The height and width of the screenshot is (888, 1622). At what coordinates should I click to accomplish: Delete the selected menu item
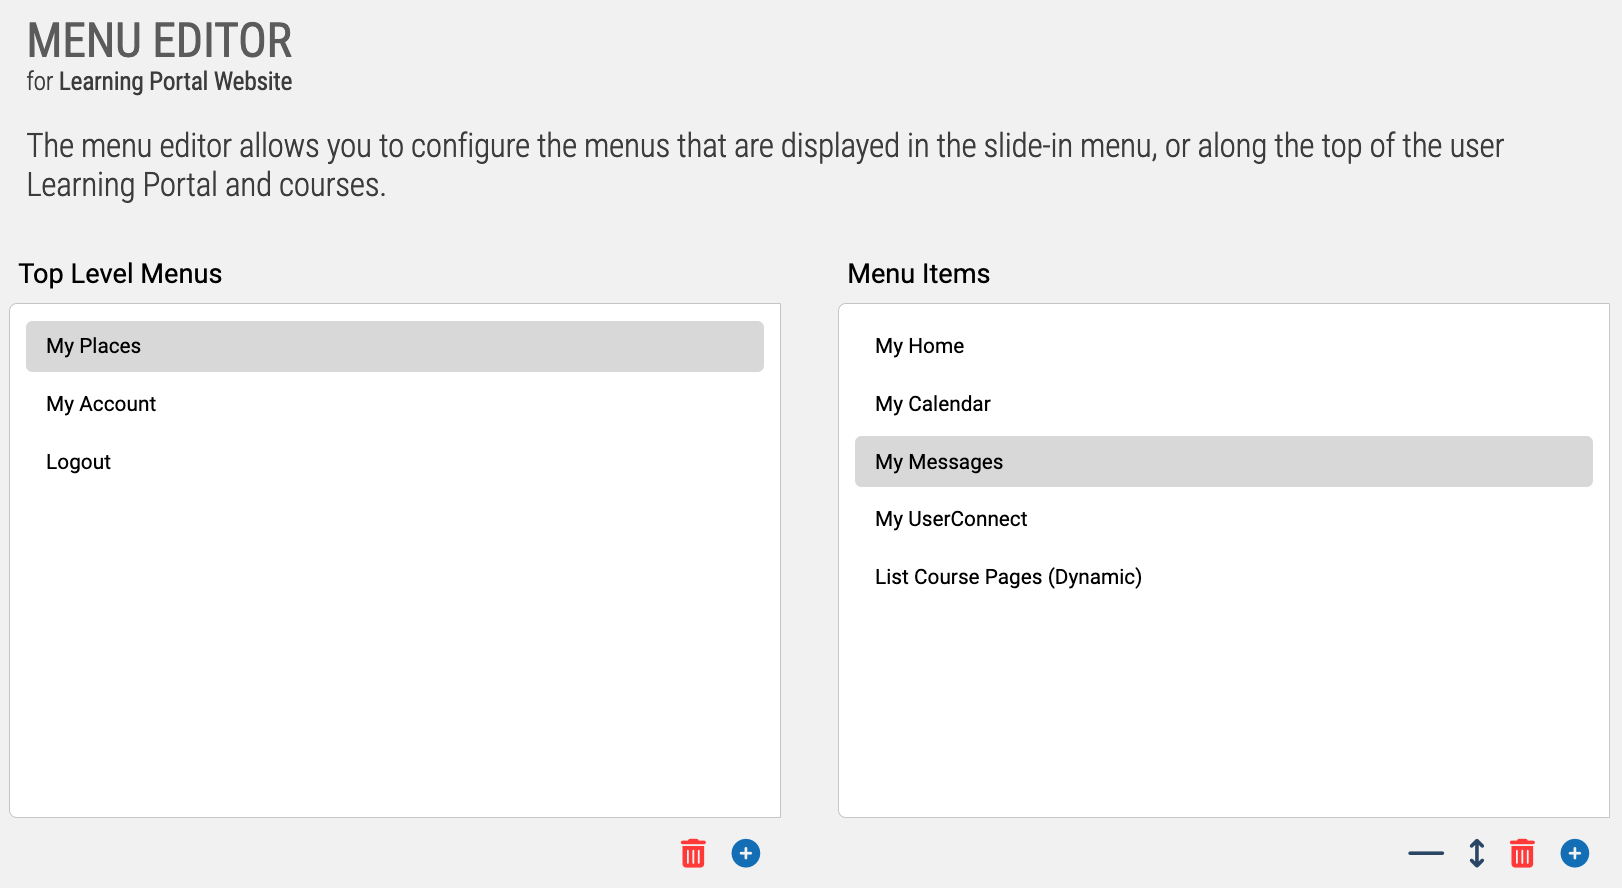pos(1522,853)
